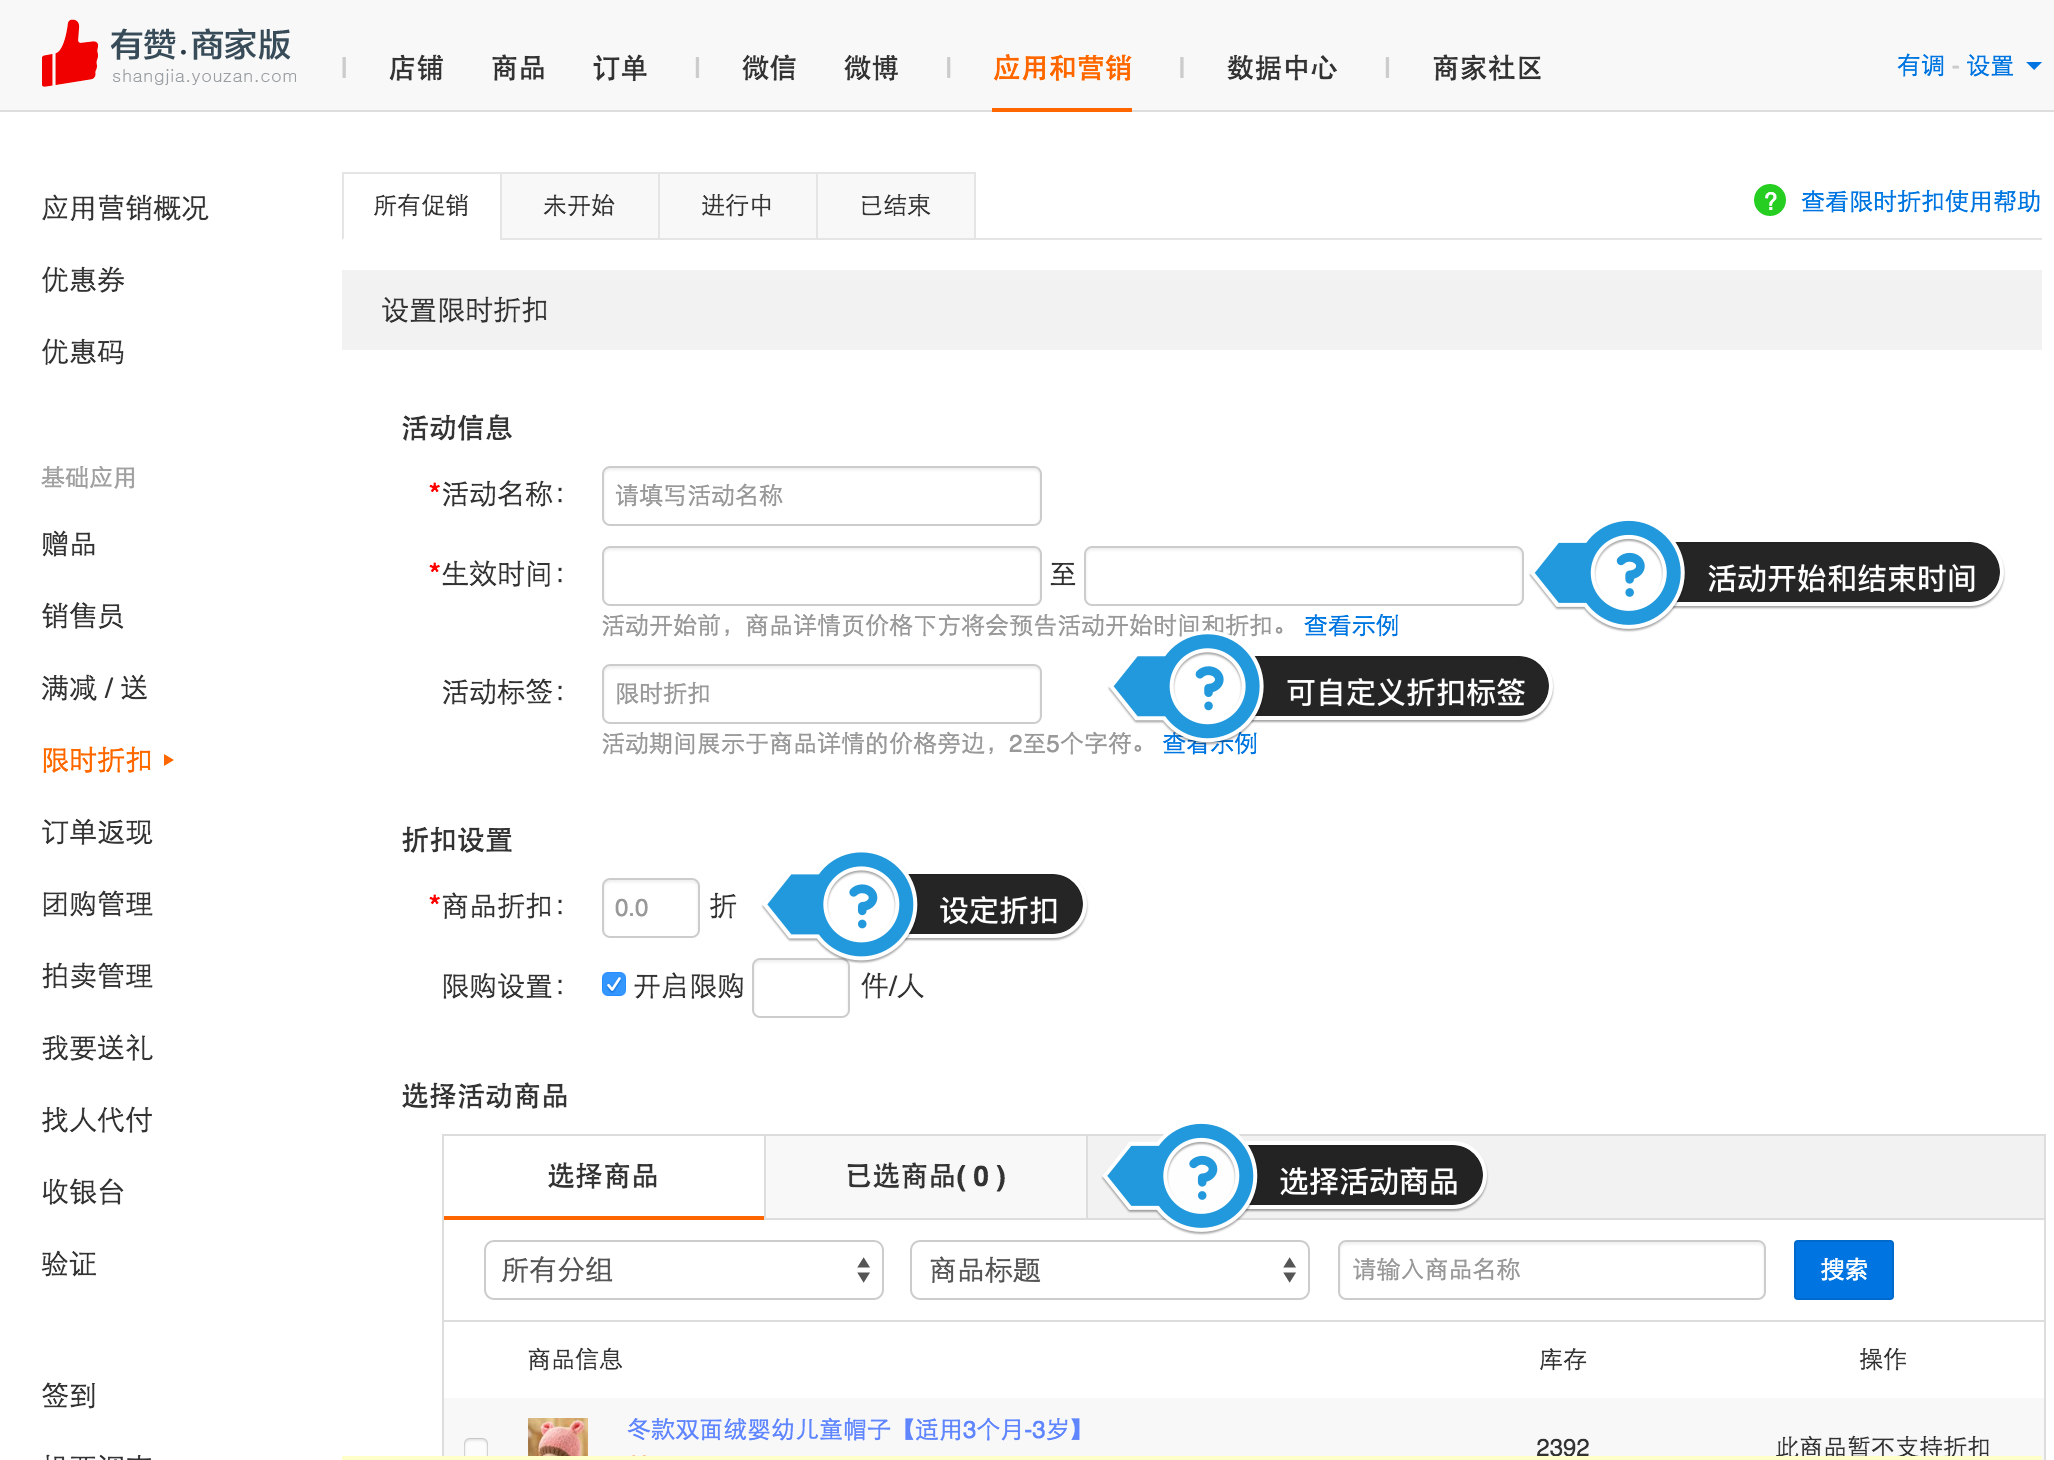Check the checkbox for 冬款双面绒婴幼儿童帽子 product
Screen dimensions: 2054x1460
(477, 1447)
